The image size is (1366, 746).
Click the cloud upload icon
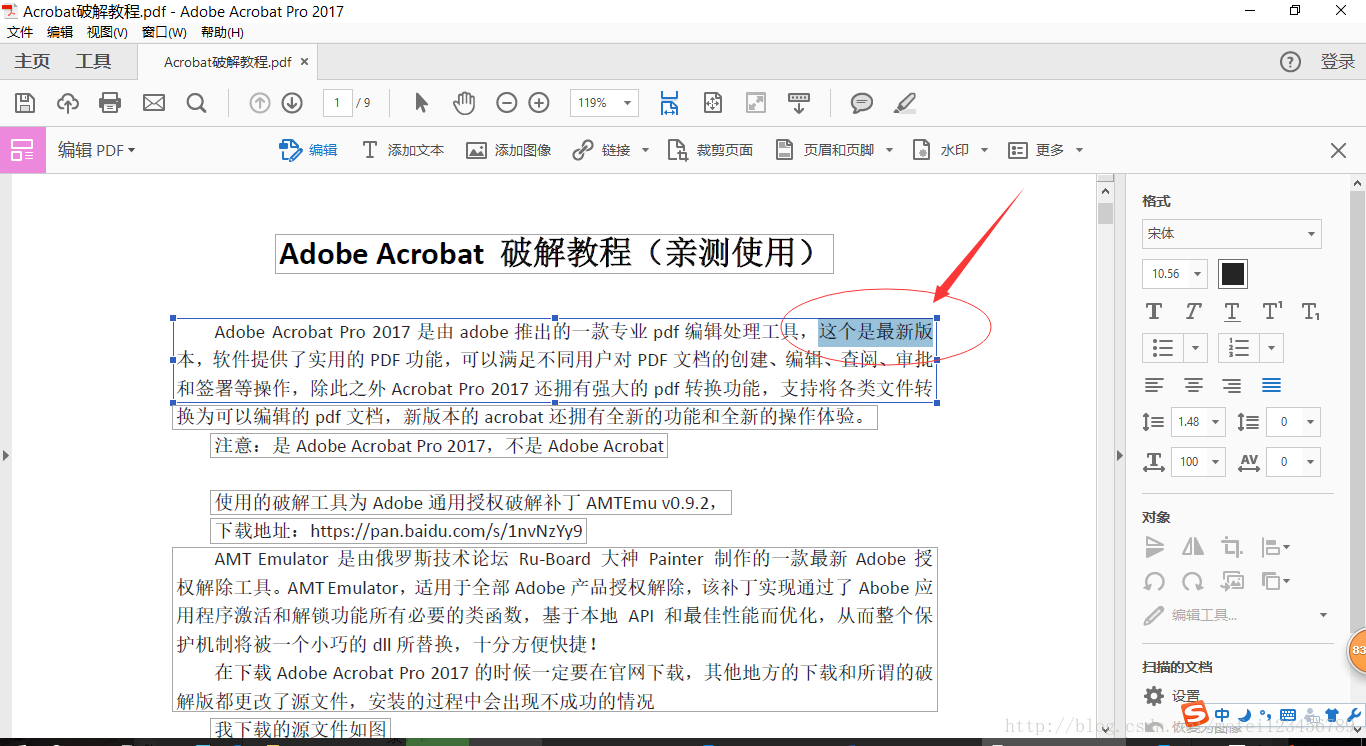68,103
